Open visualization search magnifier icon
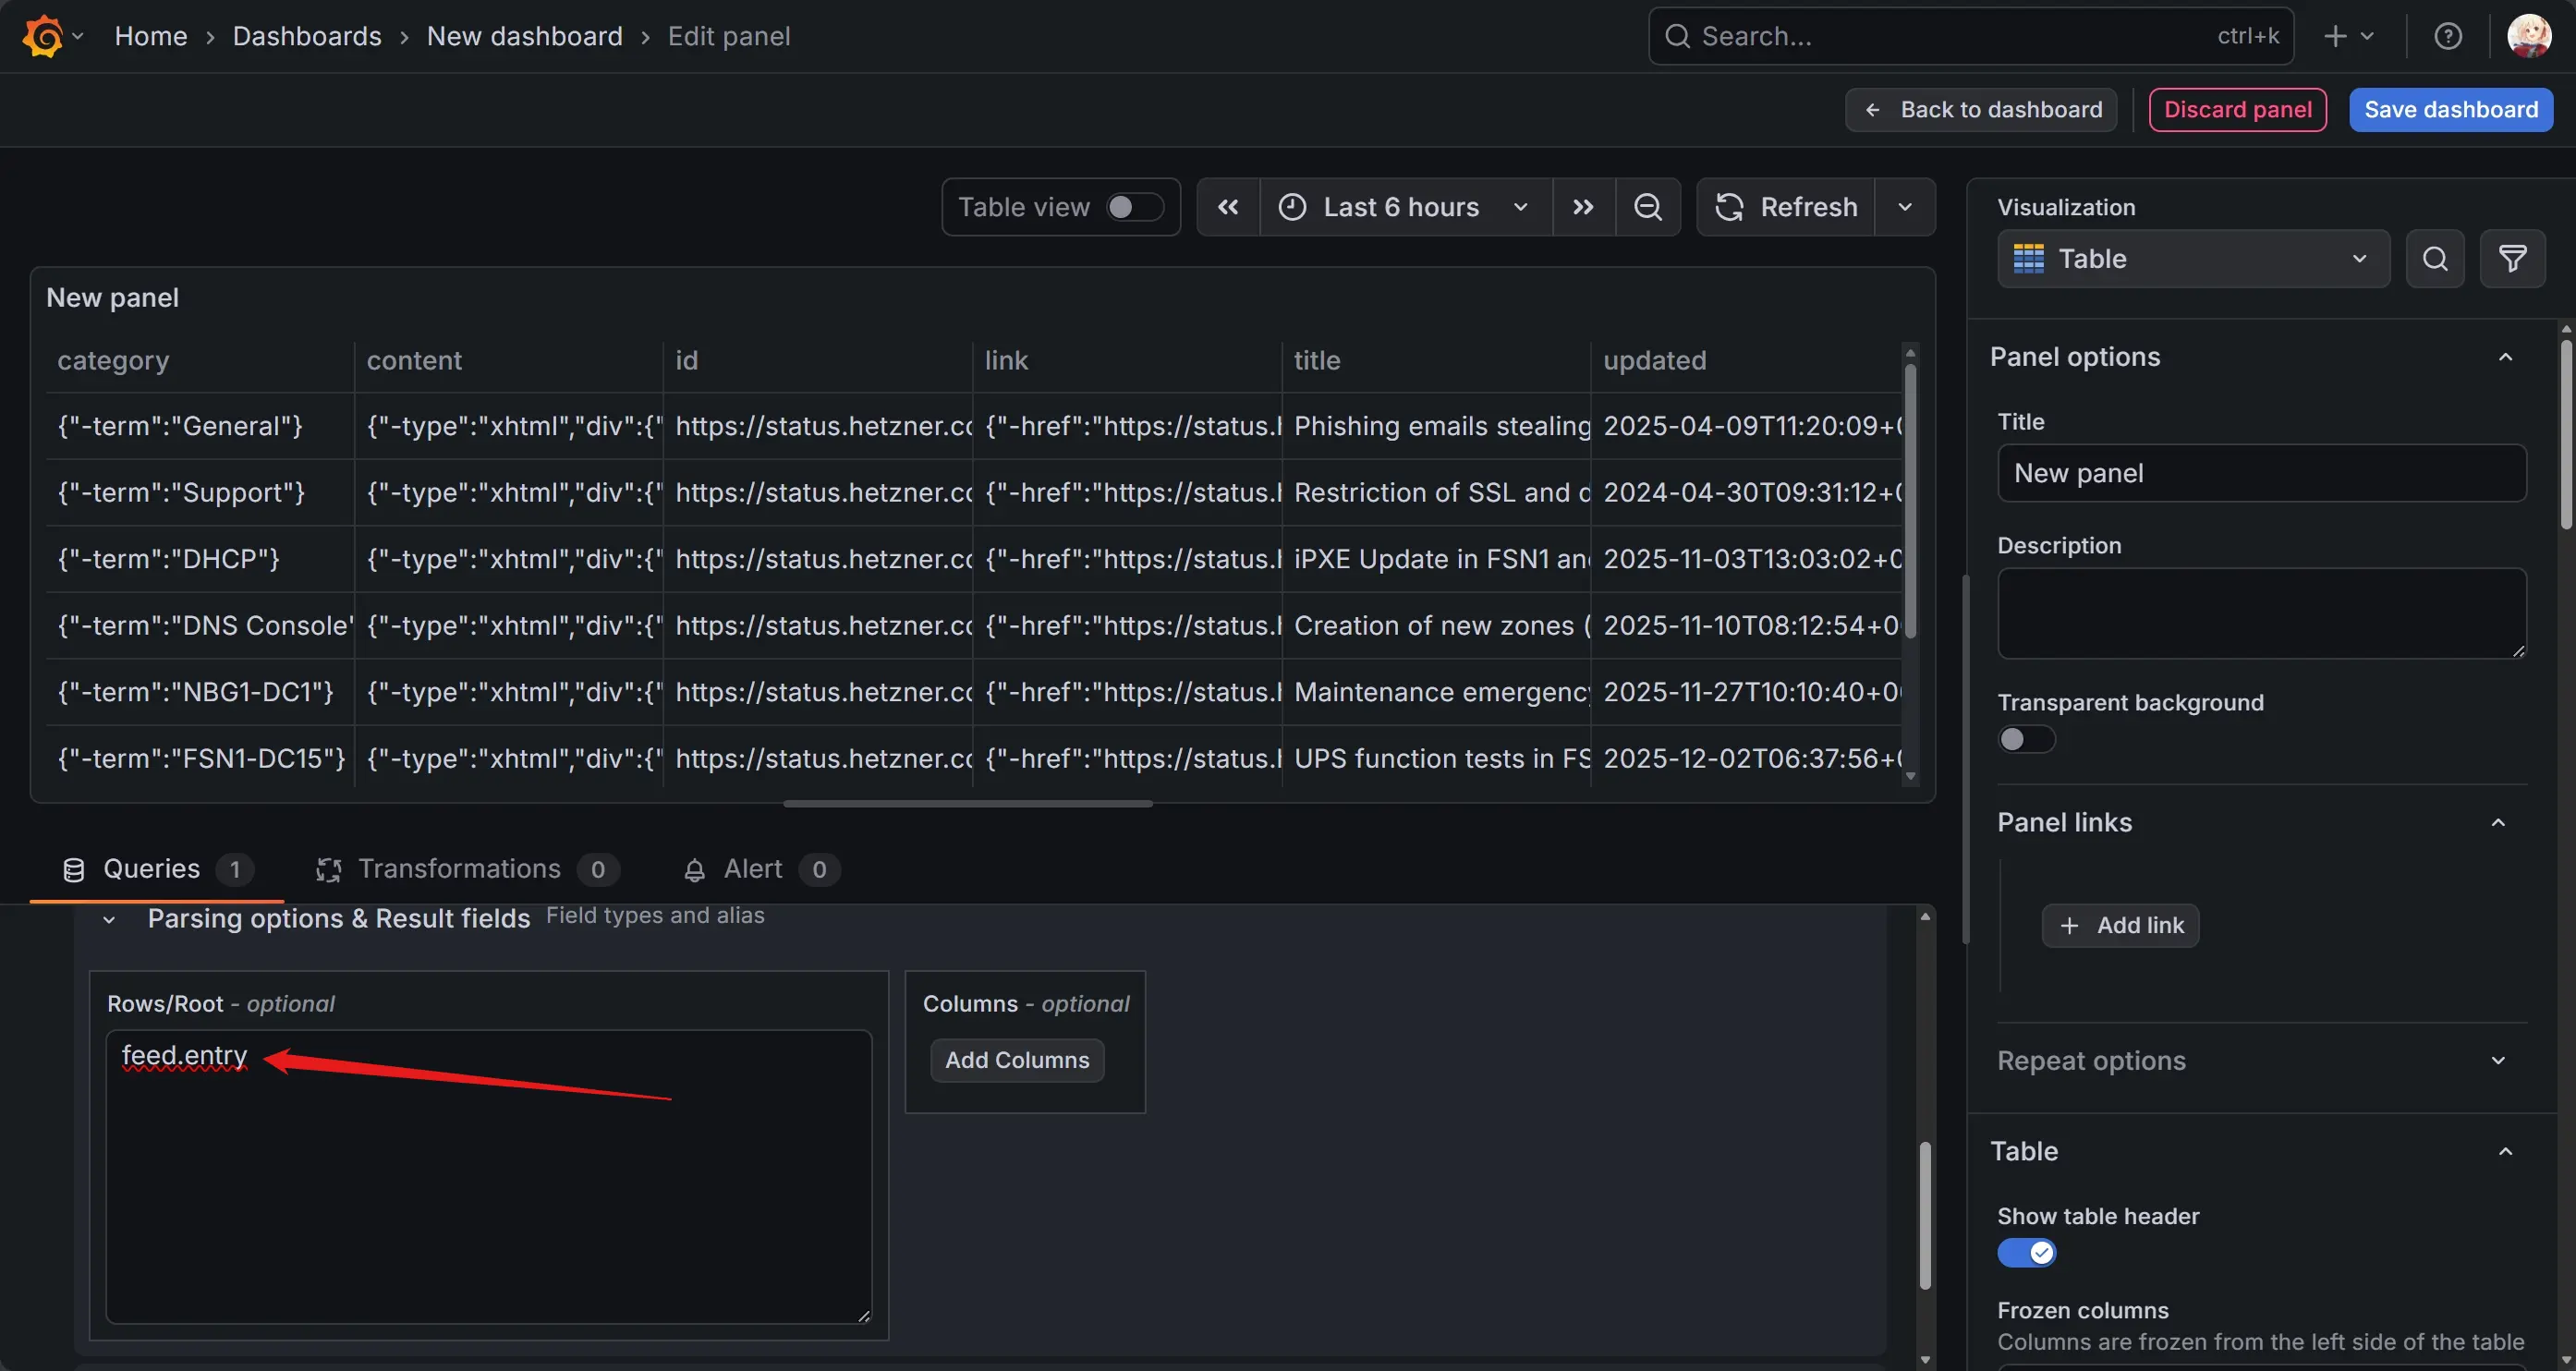The height and width of the screenshot is (1371, 2576). click(2434, 259)
